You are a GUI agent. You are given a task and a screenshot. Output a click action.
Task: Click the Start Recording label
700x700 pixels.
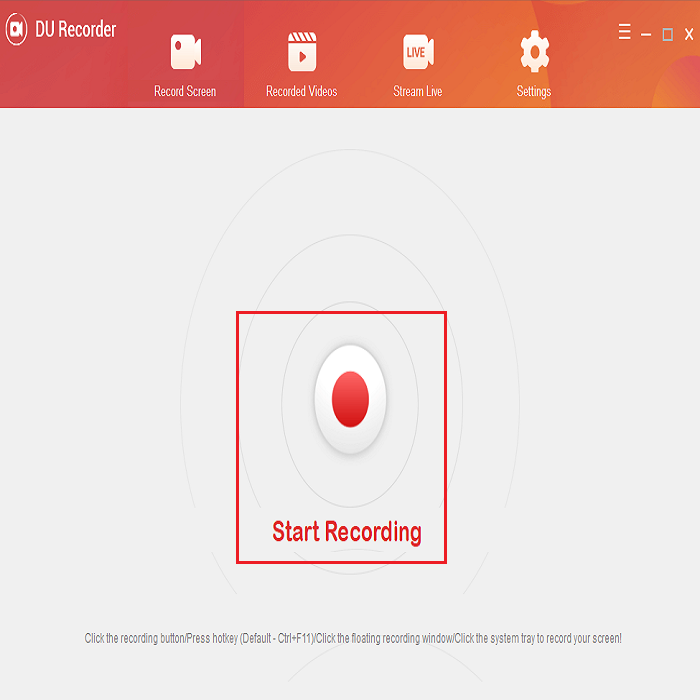[x=347, y=532]
